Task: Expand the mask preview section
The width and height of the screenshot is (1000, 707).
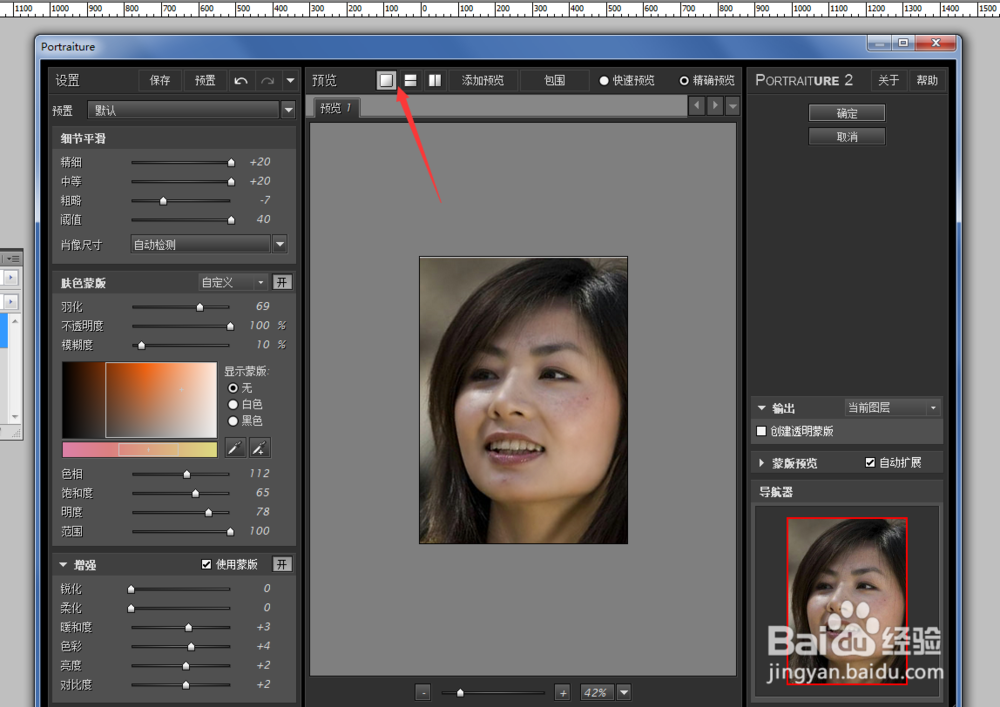Action: [x=761, y=463]
